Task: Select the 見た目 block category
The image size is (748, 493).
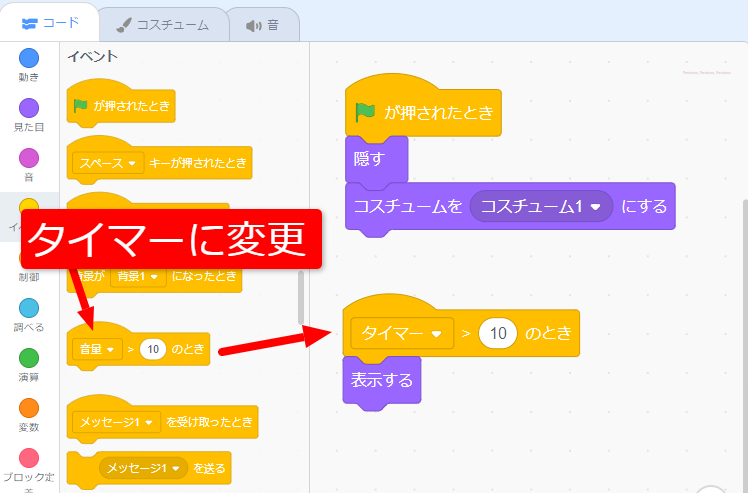Action: [x=29, y=115]
